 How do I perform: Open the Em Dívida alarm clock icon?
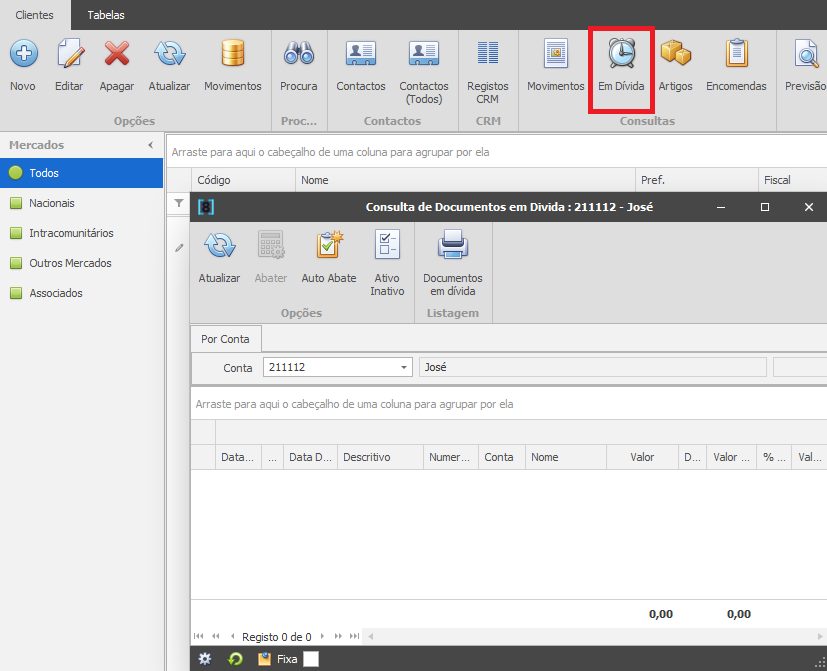point(621,54)
